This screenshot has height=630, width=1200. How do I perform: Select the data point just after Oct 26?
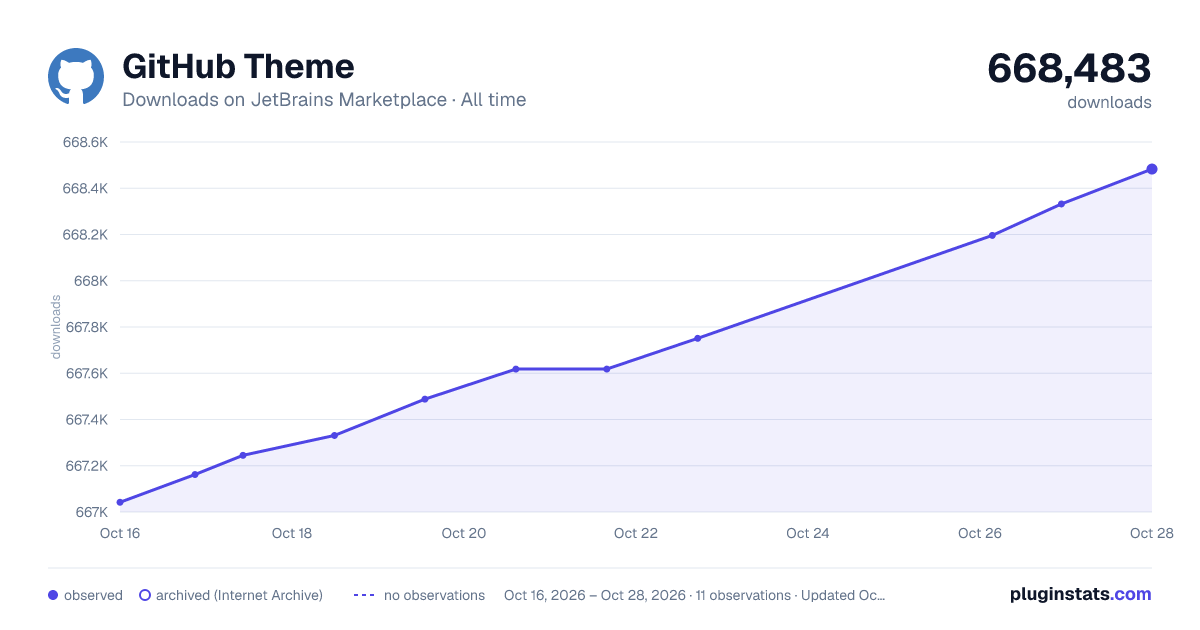pos(992,235)
